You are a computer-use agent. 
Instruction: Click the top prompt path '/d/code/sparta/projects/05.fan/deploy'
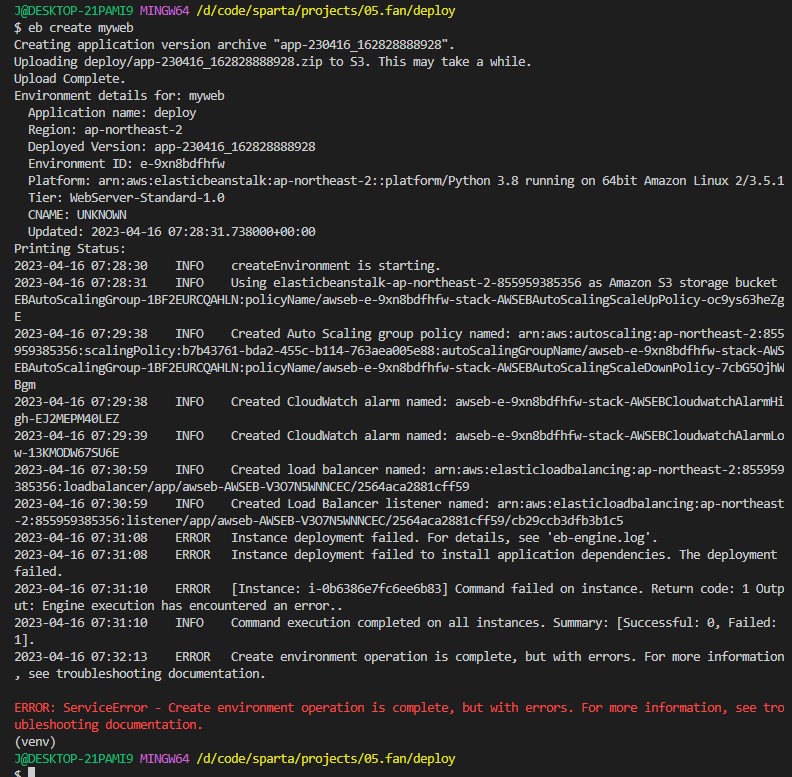coord(326,11)
